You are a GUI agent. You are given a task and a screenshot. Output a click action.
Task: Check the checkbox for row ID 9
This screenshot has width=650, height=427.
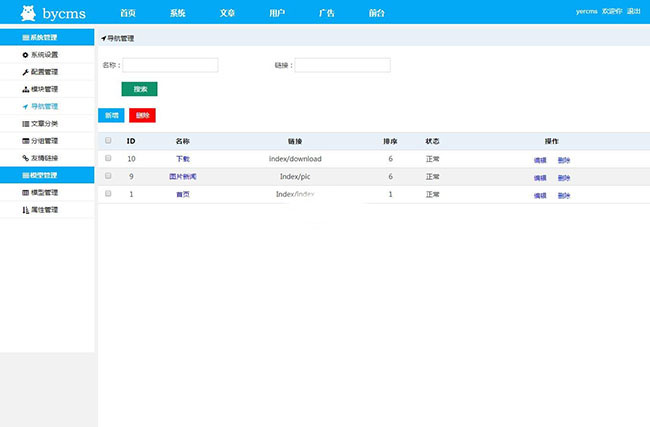[109, 176]
